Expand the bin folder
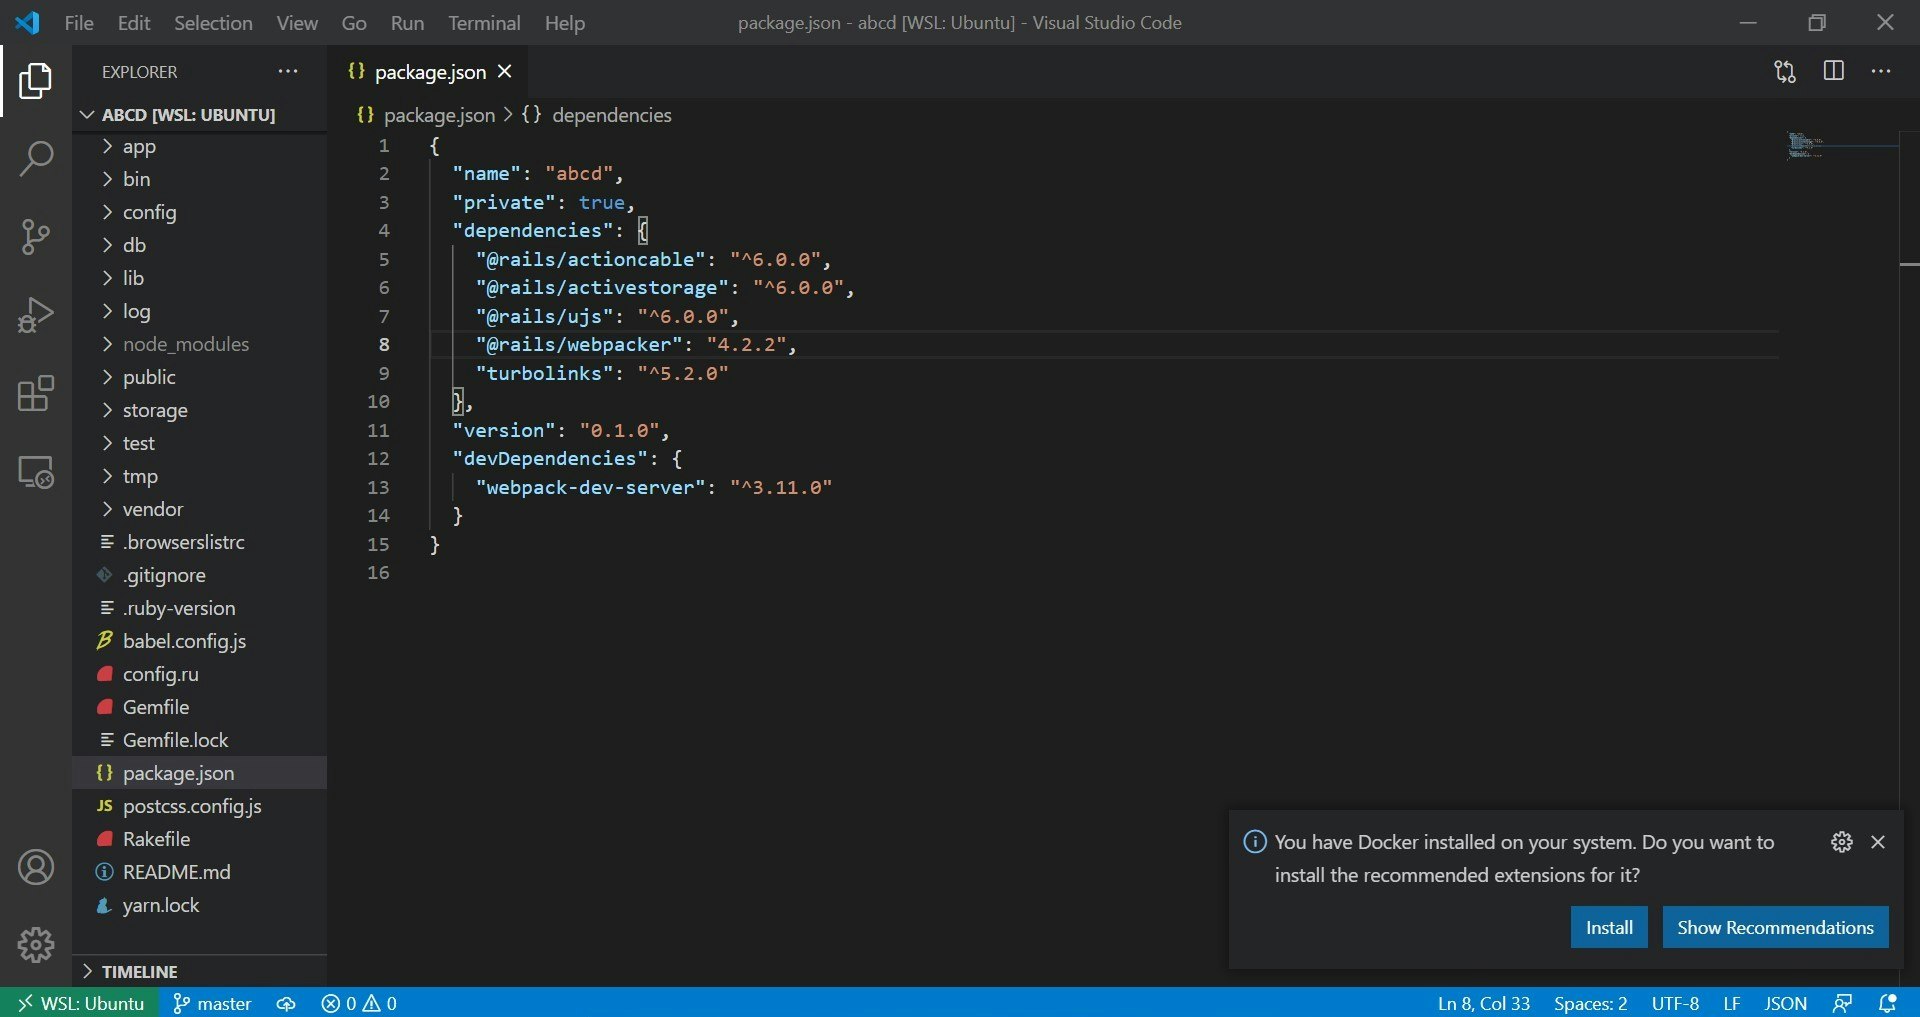 pyautogui.click(x=200, y=179)
